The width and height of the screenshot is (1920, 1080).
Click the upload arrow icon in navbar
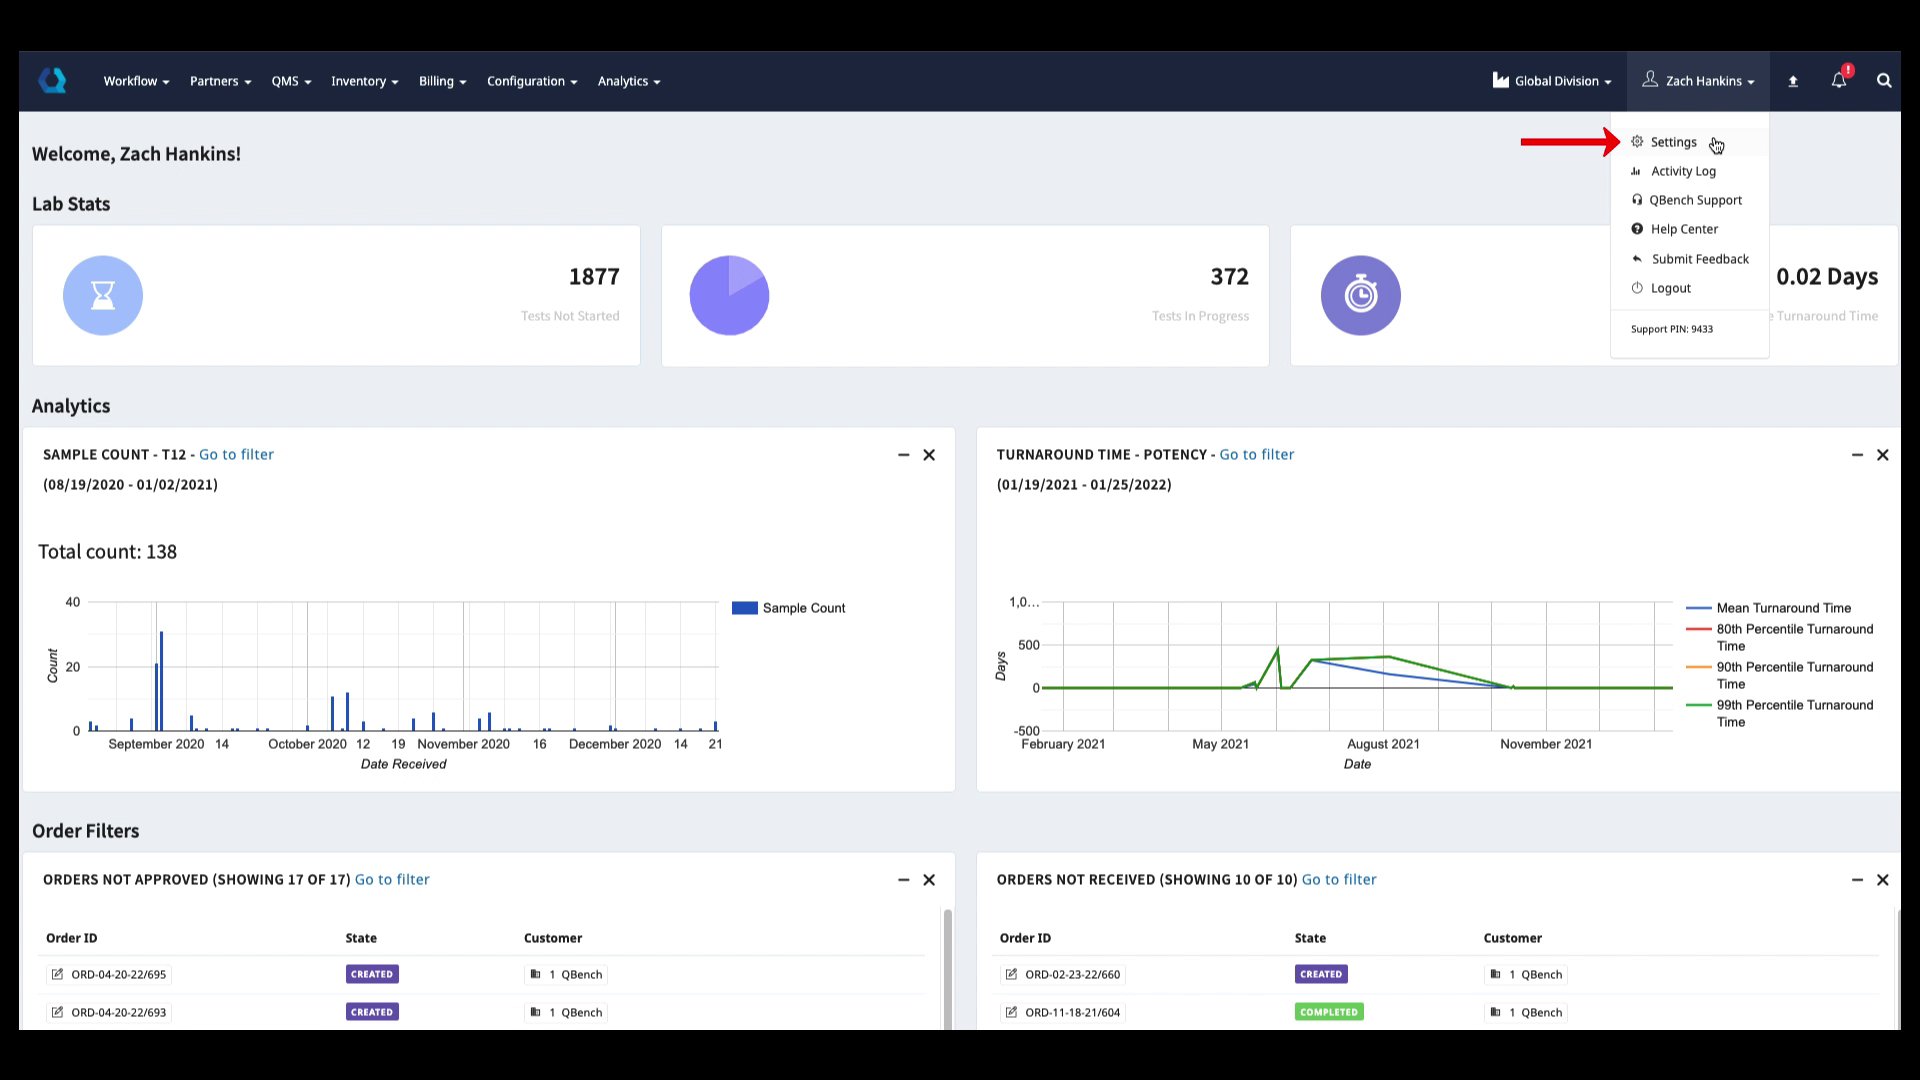(x=1793, y=82)
